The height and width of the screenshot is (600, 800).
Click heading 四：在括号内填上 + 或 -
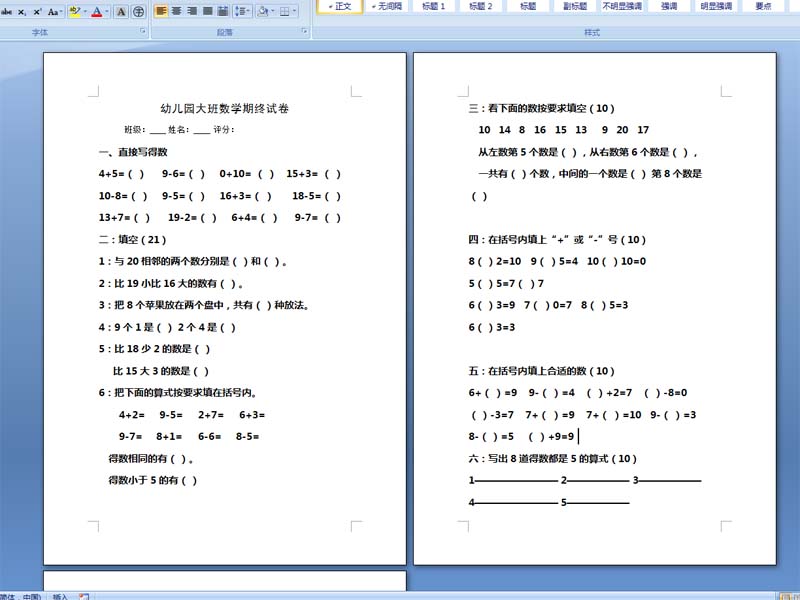pos(557,239)
